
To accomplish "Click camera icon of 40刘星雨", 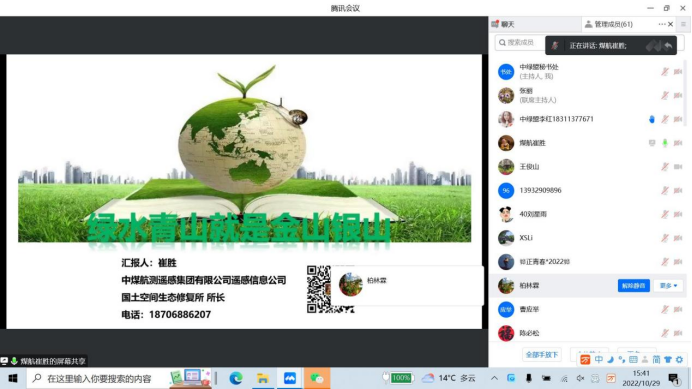I will [x=678, y=214].
